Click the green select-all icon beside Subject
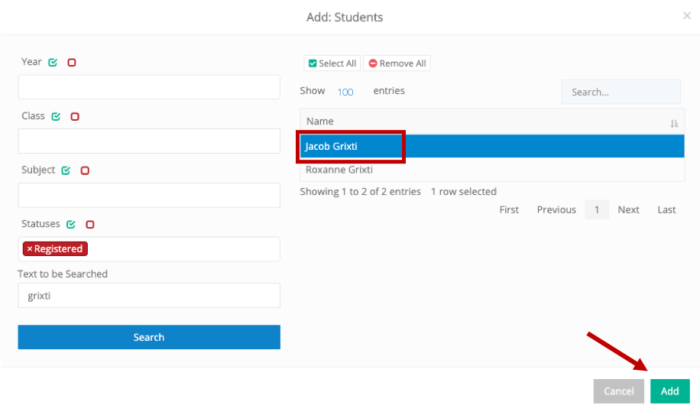 click(x=66, y=170)
